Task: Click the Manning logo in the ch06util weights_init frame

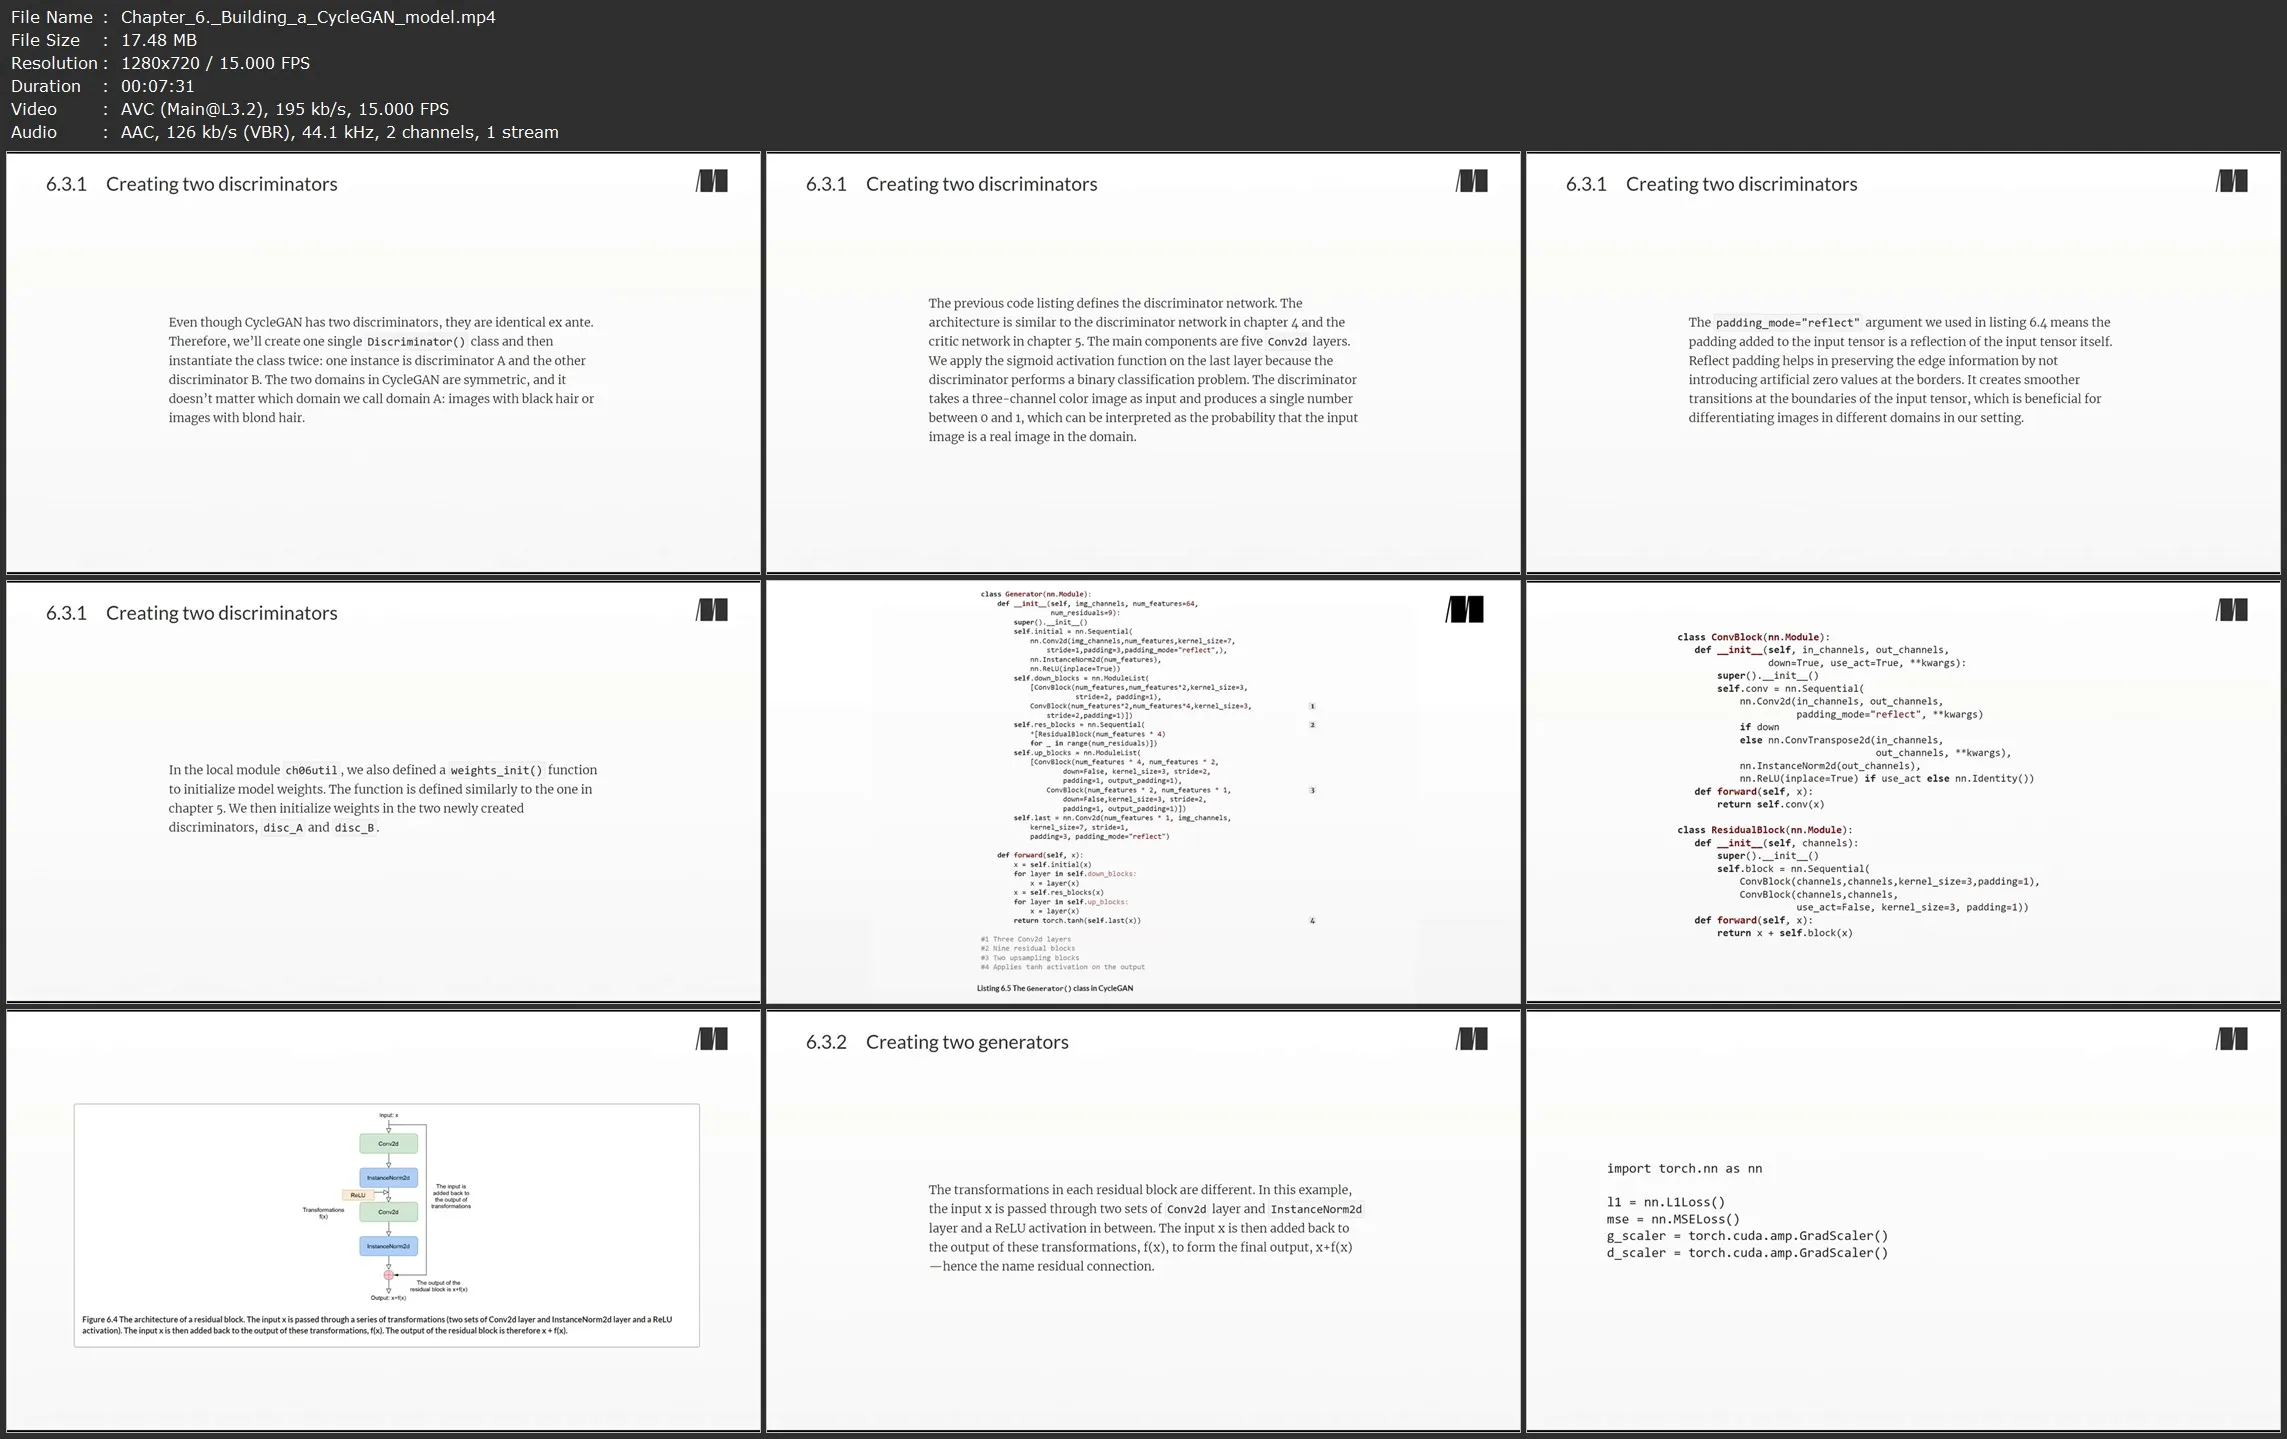Action: coord(712,610)
